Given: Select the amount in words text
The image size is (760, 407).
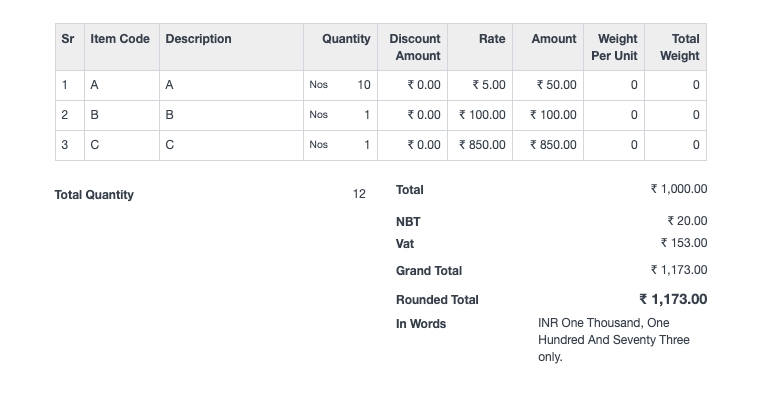Looking at the screenshot, I should (x=613, y=340).
